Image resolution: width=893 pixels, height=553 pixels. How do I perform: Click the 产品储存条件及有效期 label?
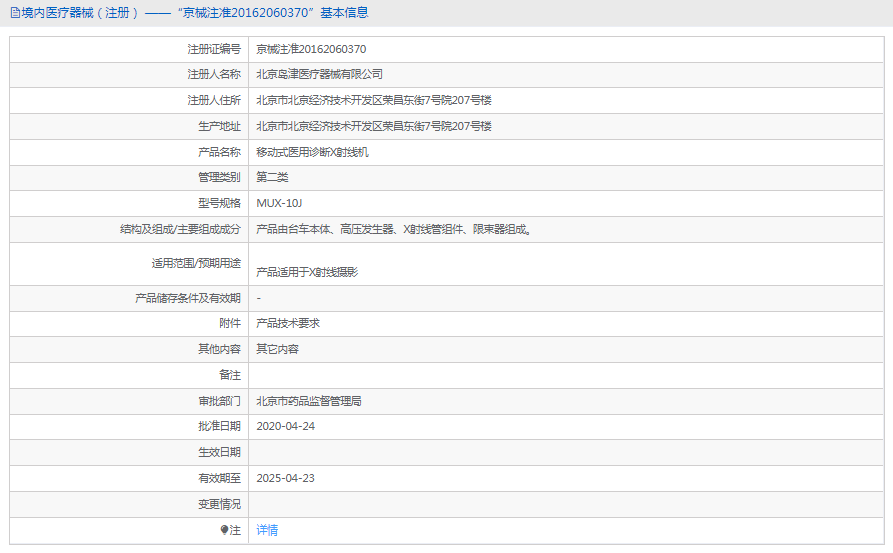coord(188,298)
